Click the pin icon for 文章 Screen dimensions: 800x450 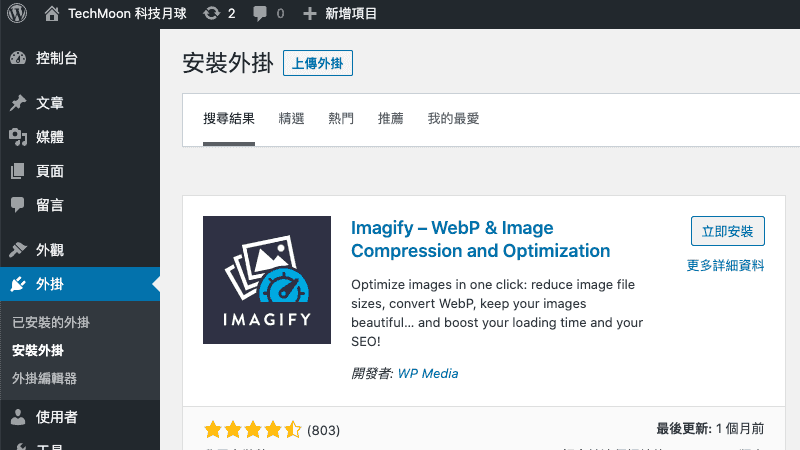[18, 103]
